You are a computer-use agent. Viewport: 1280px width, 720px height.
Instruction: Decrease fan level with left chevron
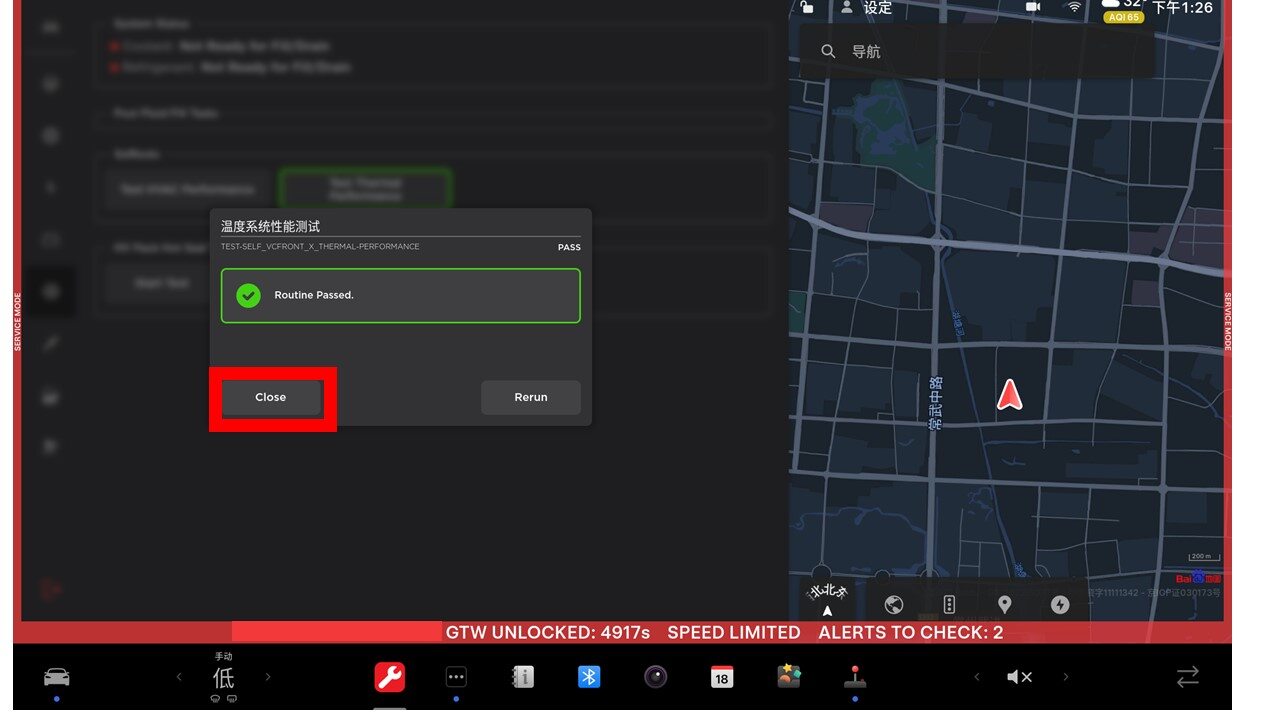pyautogui.click(x=180, y=677)
